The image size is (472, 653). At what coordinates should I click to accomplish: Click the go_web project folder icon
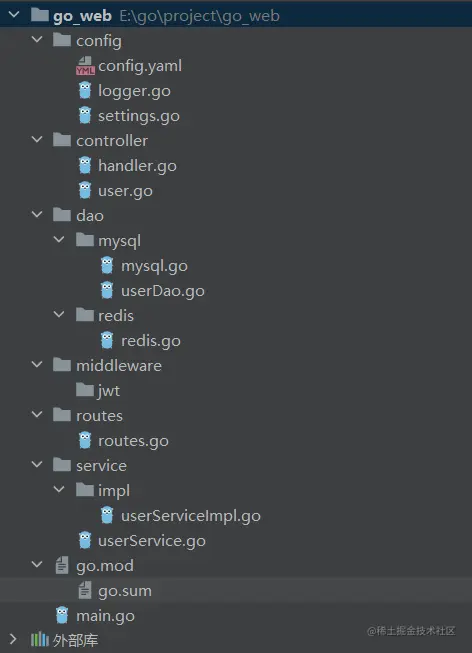tap(40, 15)
